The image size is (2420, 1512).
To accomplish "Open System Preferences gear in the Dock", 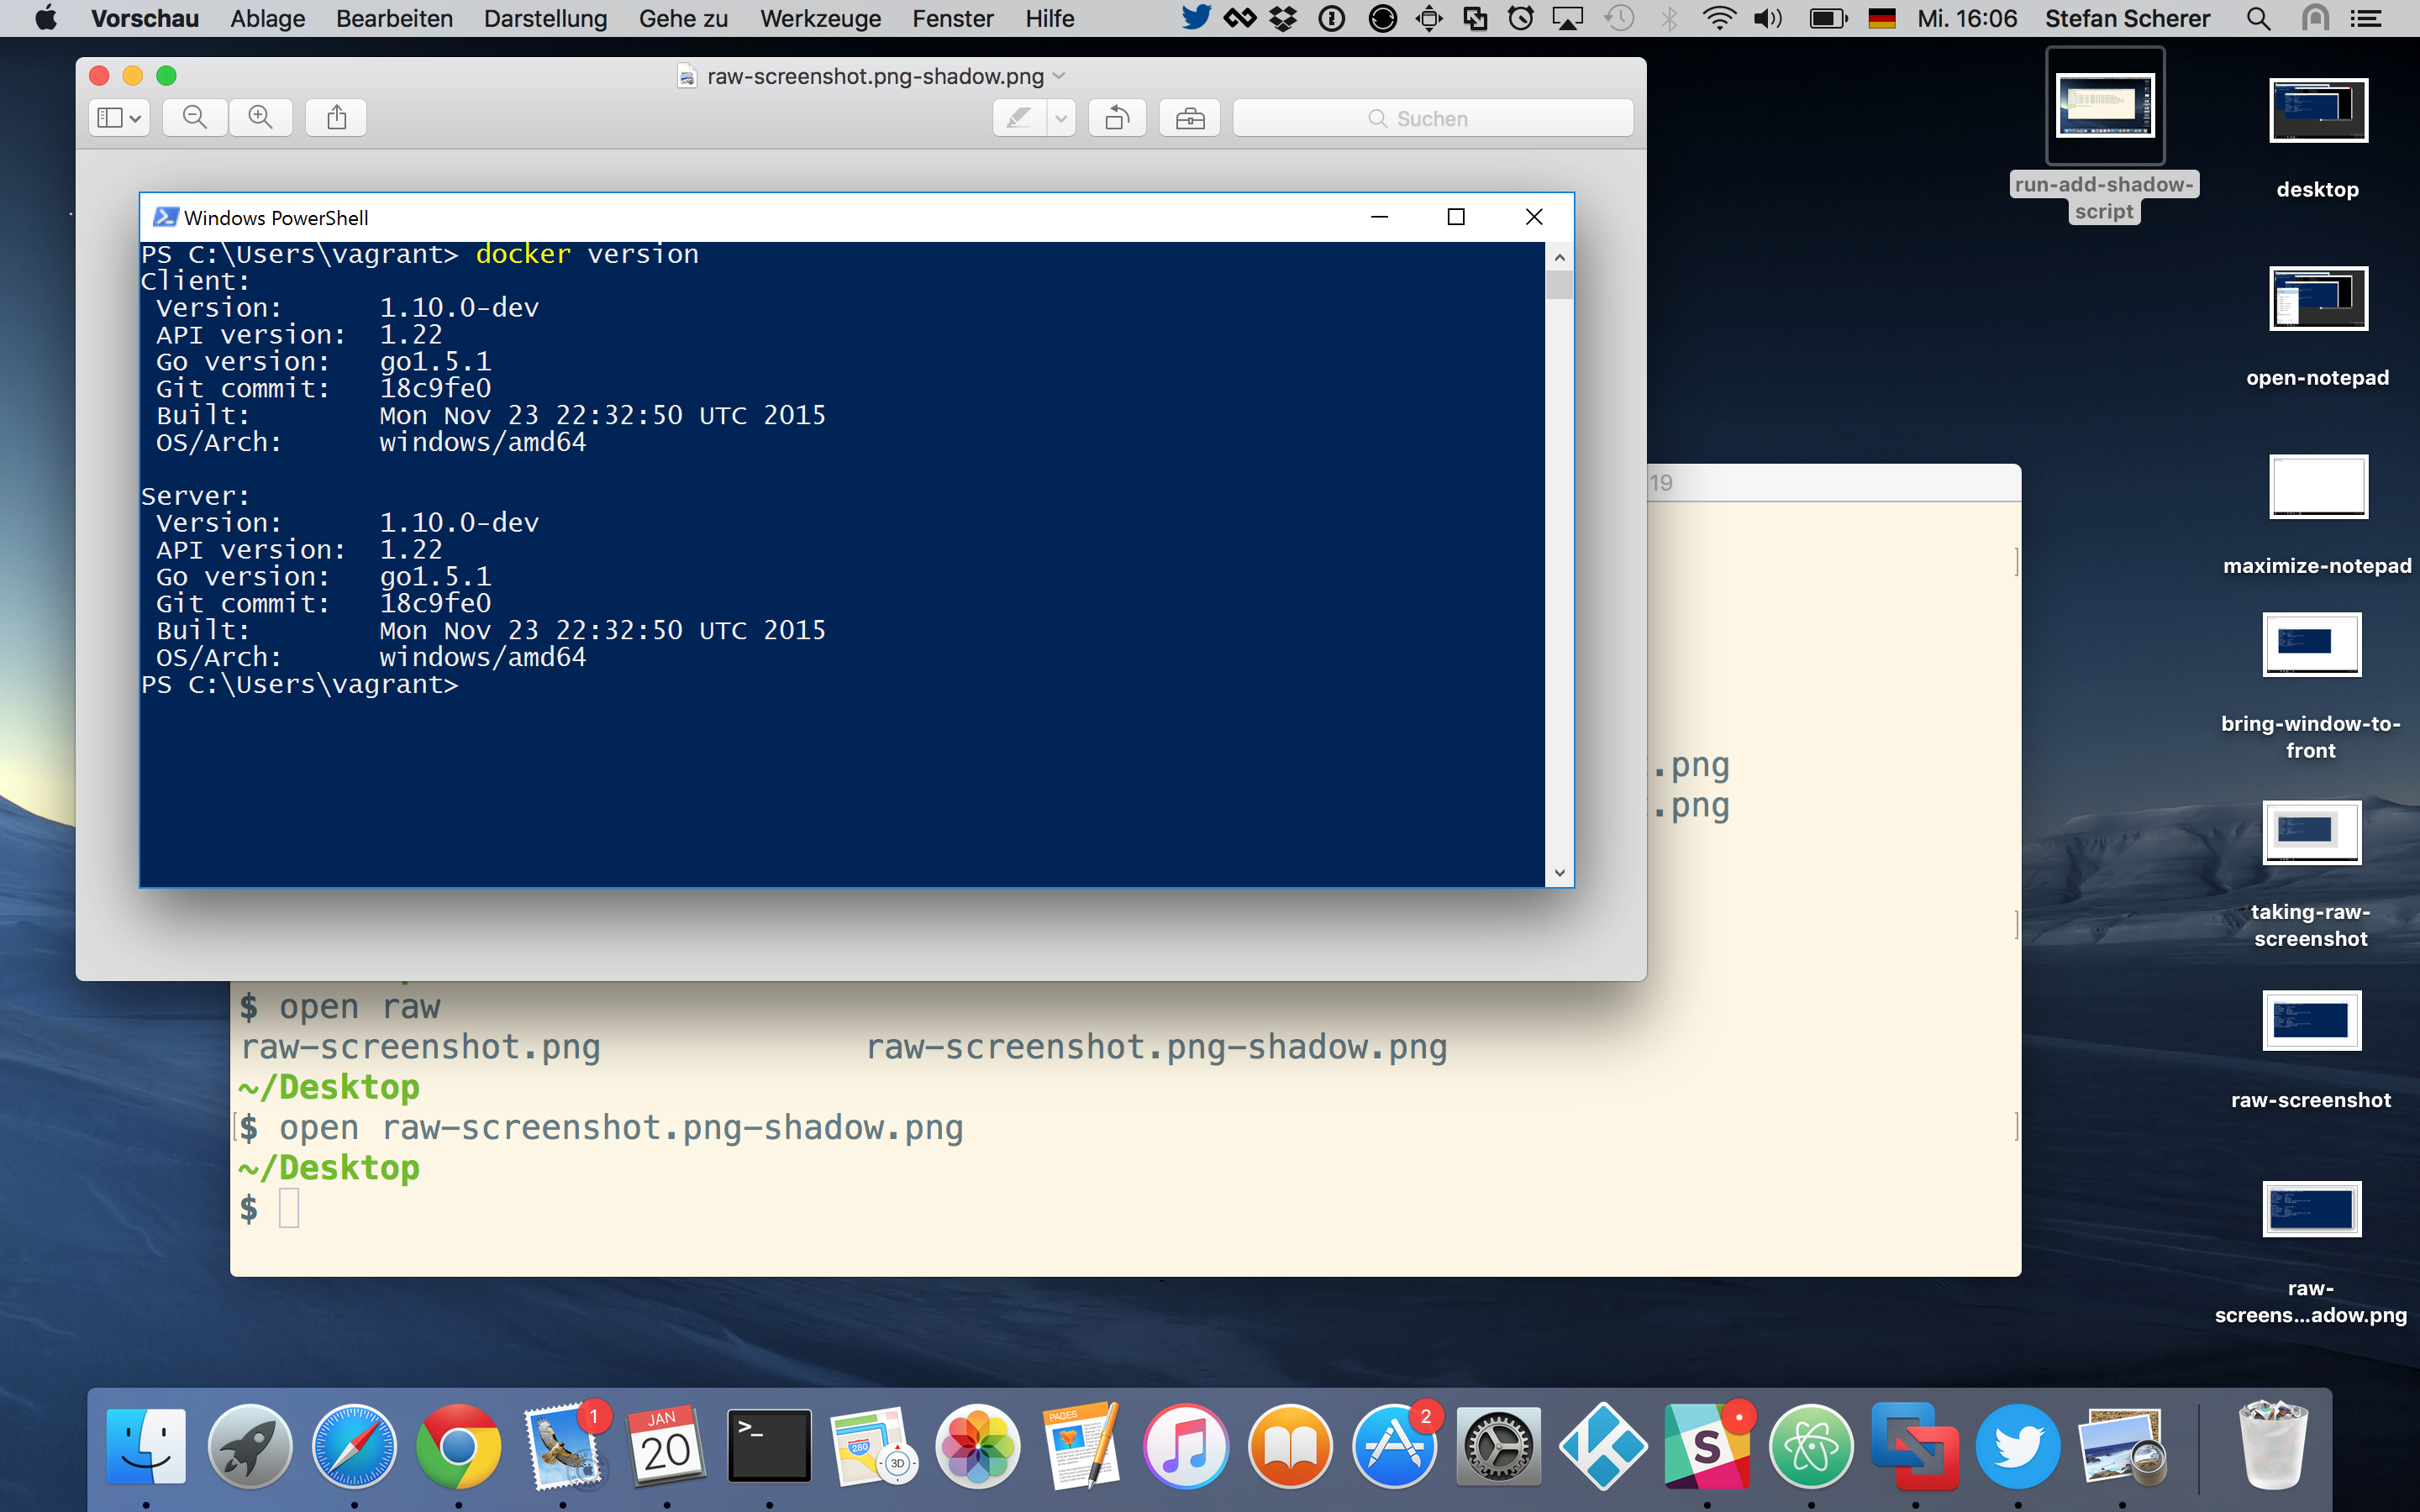I will [x=1498, y=1446].
